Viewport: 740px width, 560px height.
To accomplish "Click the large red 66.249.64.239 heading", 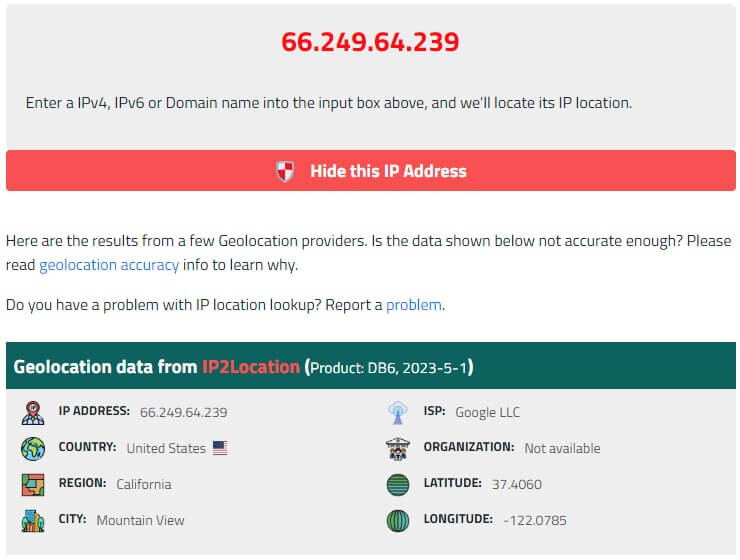I will [370, 42].
